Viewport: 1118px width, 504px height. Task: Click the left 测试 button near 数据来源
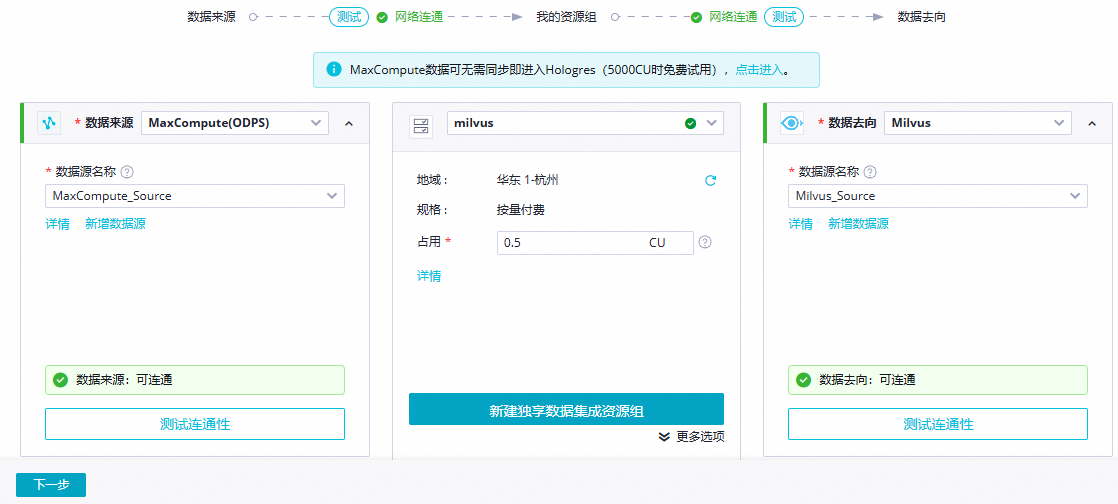pyautogui.click(x=349, y=17)
